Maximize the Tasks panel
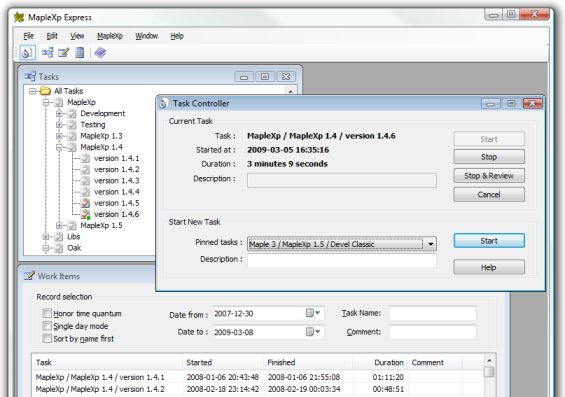565x397 pixels. point(265,77)
